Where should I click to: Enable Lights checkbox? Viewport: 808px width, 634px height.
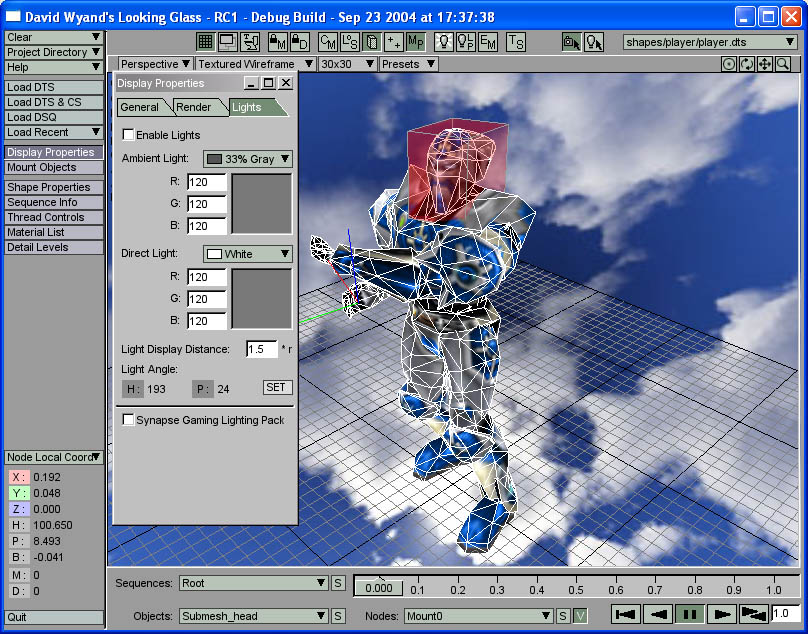pyautogui.click(x=128, y=135)
